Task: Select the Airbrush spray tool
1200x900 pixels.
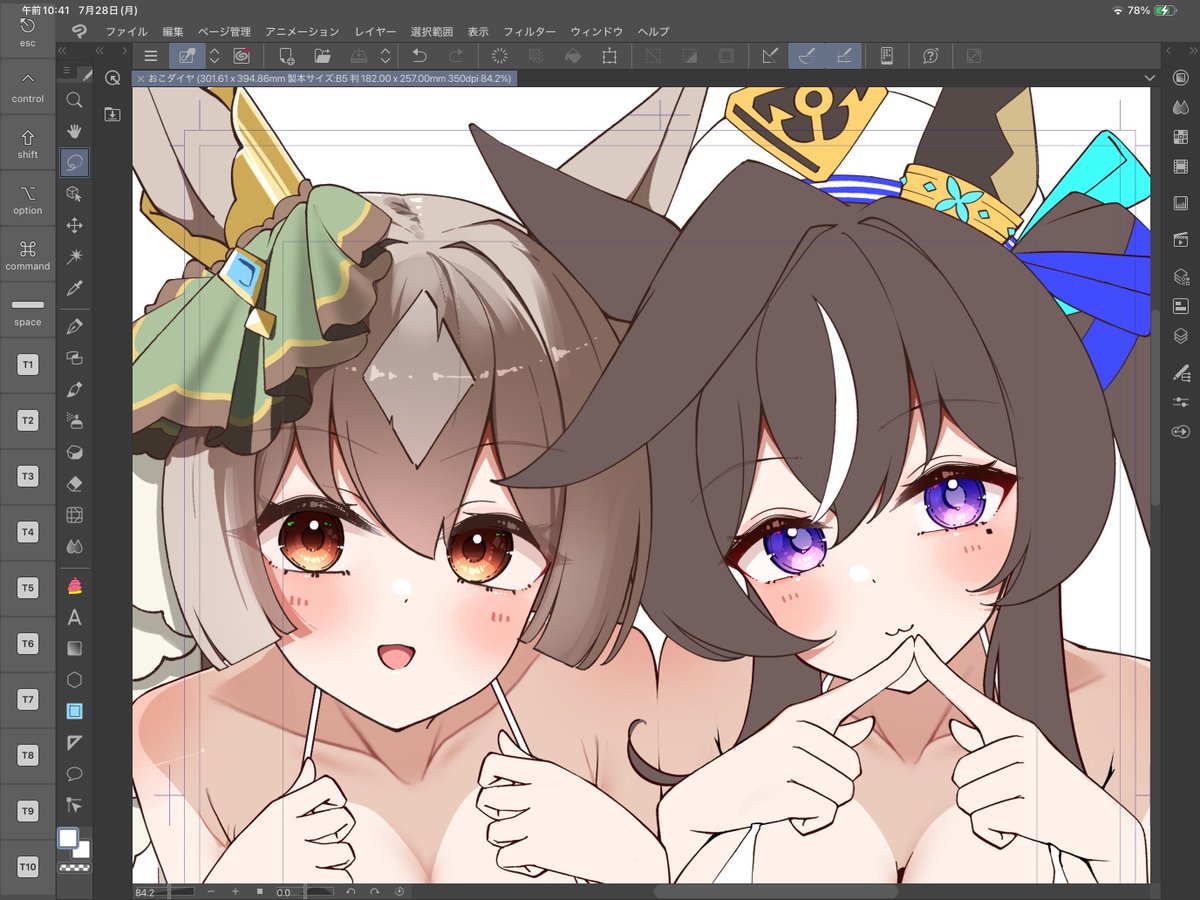Action: [x=74, y=420]
